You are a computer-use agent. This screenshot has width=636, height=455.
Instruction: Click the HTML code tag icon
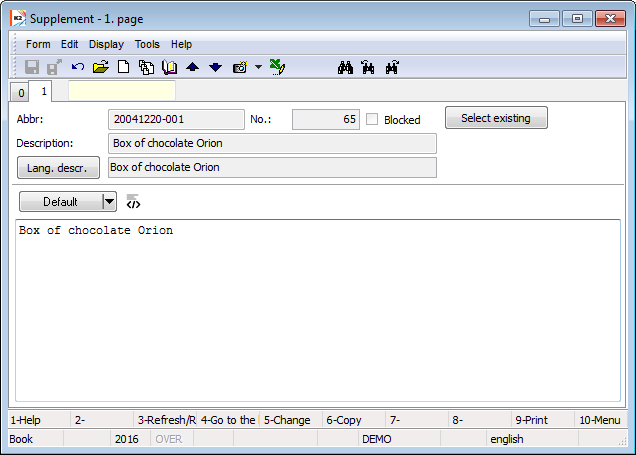click(133, 202)
